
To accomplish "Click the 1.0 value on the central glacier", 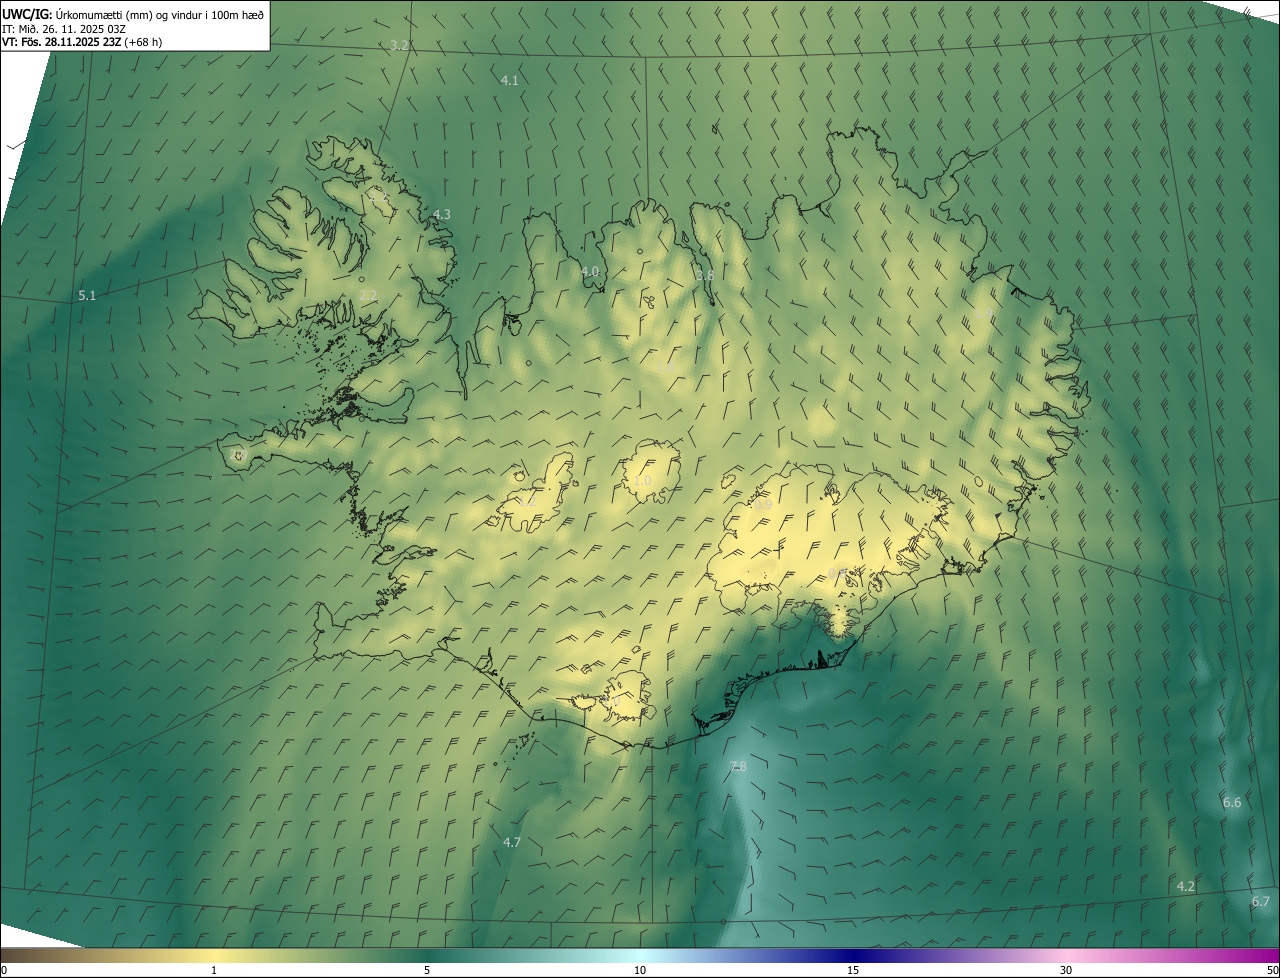I will click(x=642, y=481).
